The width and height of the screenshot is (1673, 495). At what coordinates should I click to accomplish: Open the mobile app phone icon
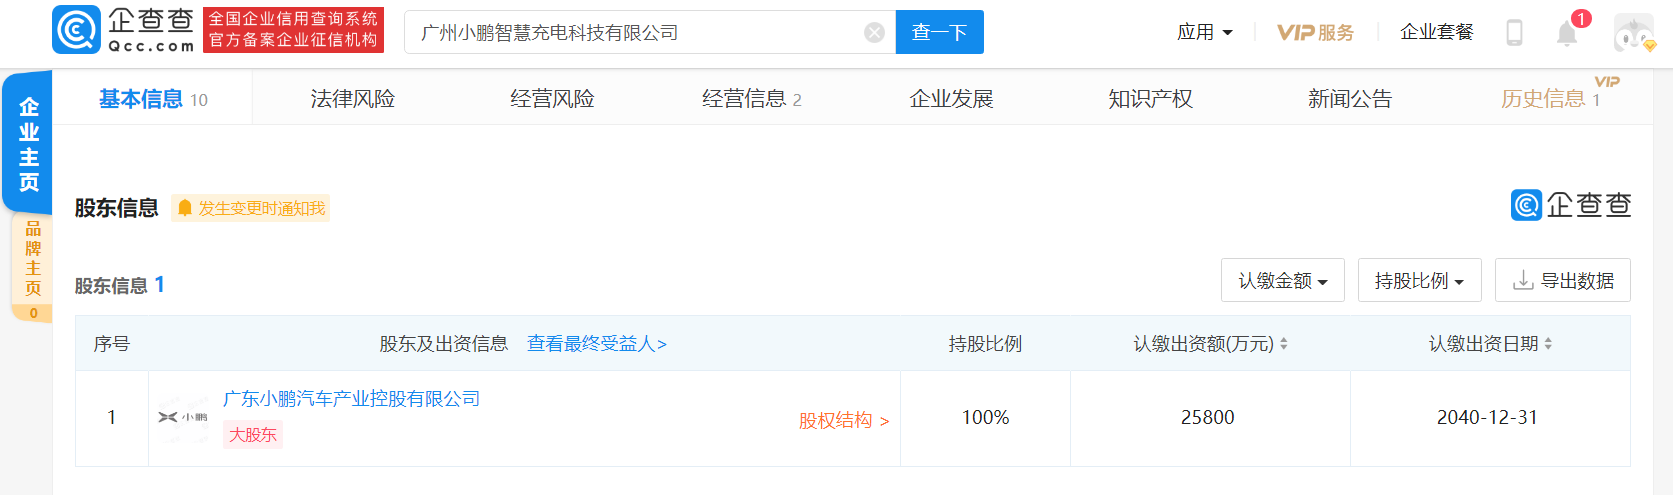(1514, 33)
